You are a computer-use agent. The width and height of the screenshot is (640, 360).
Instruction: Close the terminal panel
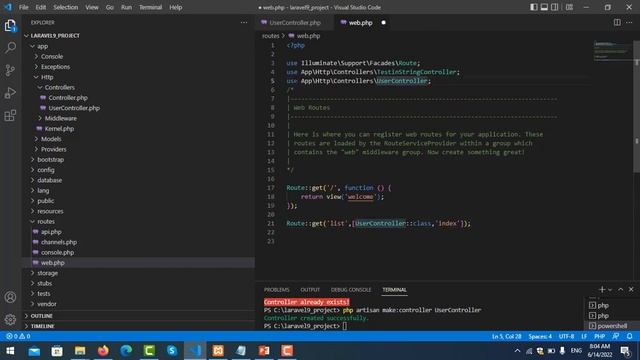631,289
